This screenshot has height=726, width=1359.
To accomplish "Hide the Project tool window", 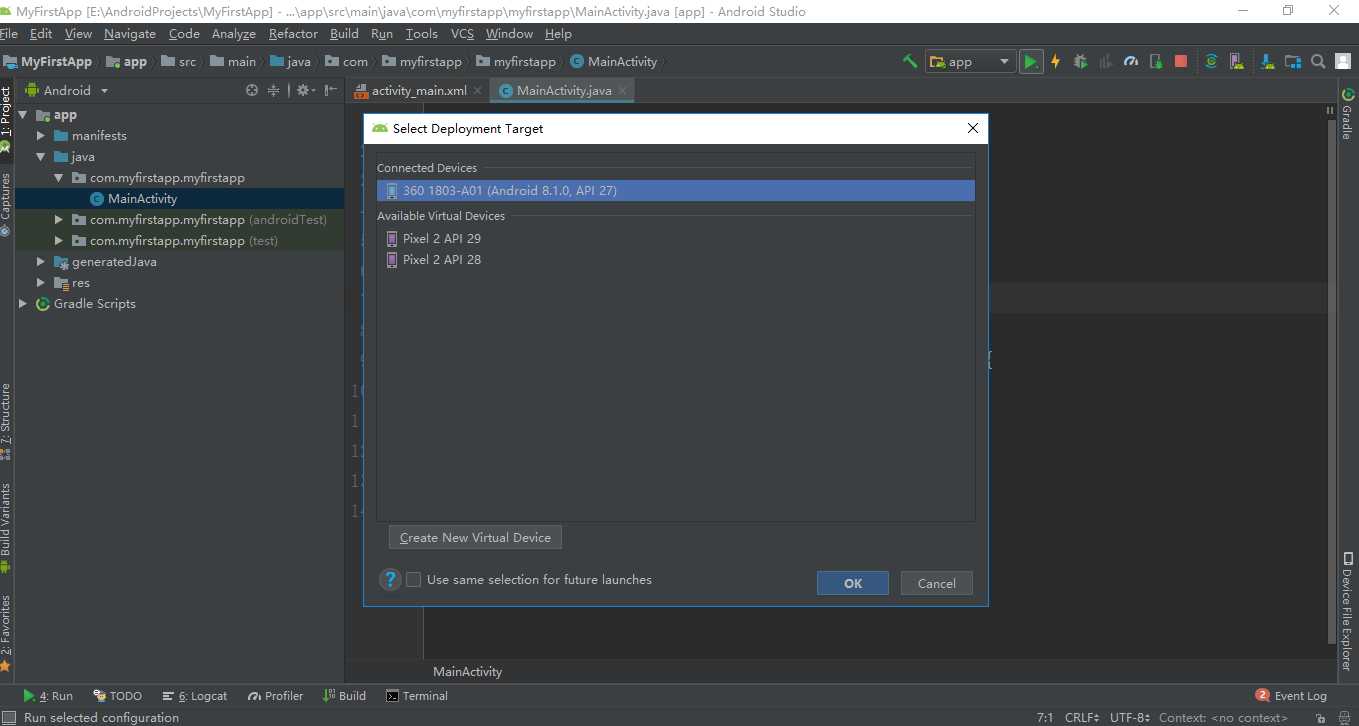I will 329,90.
